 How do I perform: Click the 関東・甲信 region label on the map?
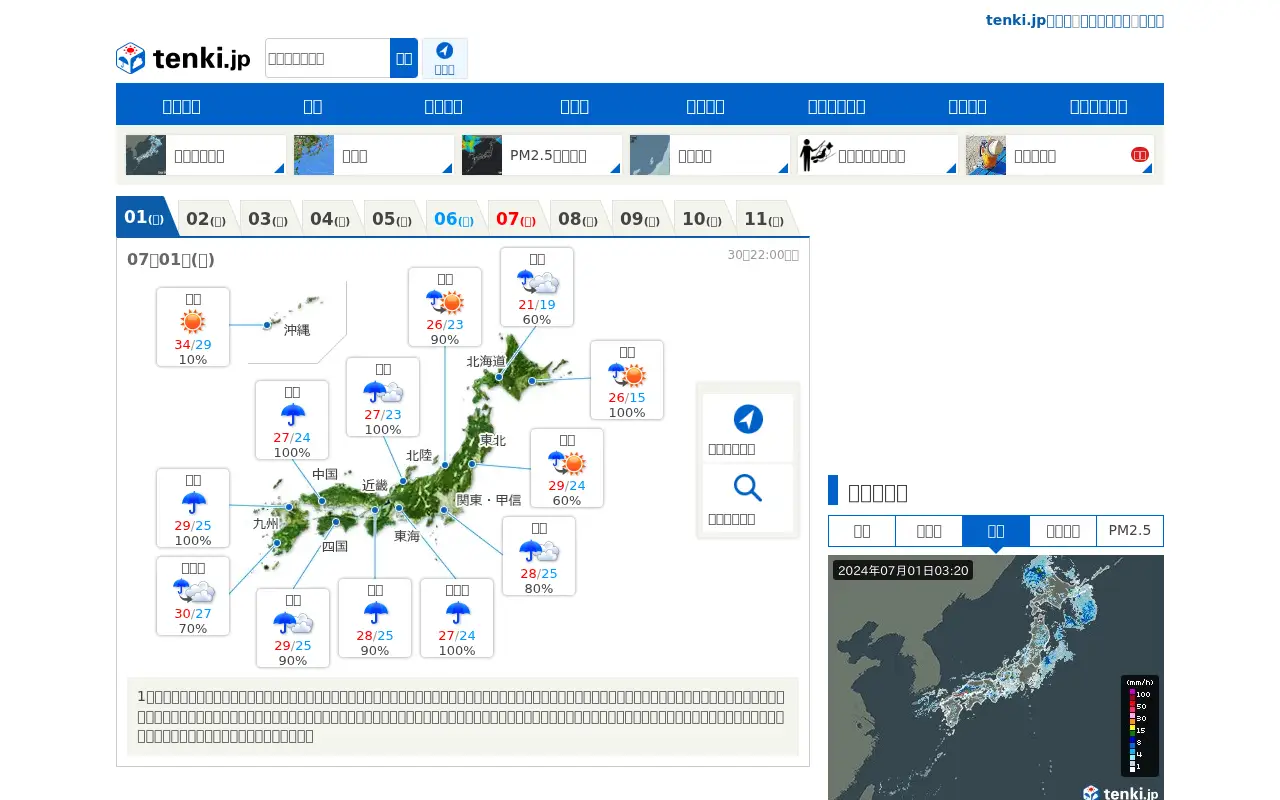[489, 500]
